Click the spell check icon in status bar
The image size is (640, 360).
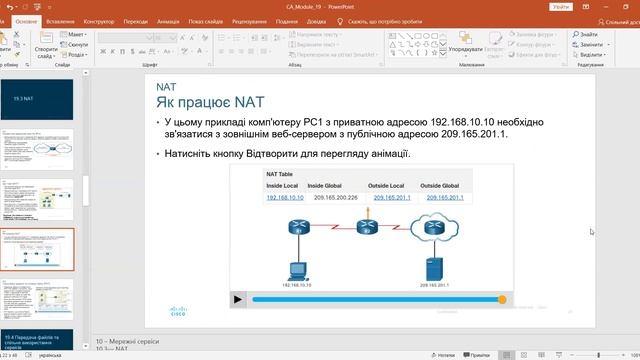pos(28,355)
